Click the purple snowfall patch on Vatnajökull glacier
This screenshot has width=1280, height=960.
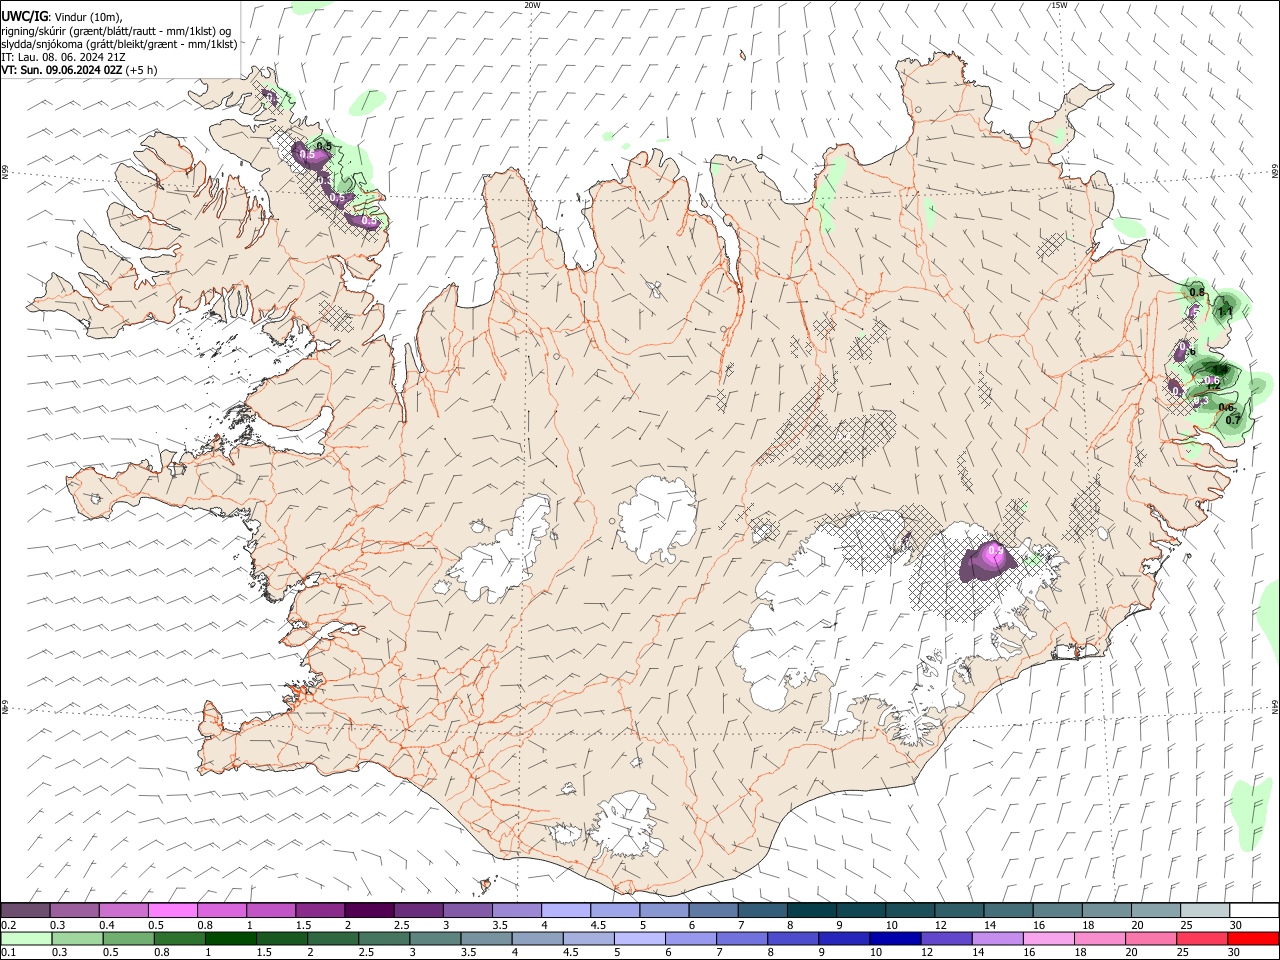(988, 563)
